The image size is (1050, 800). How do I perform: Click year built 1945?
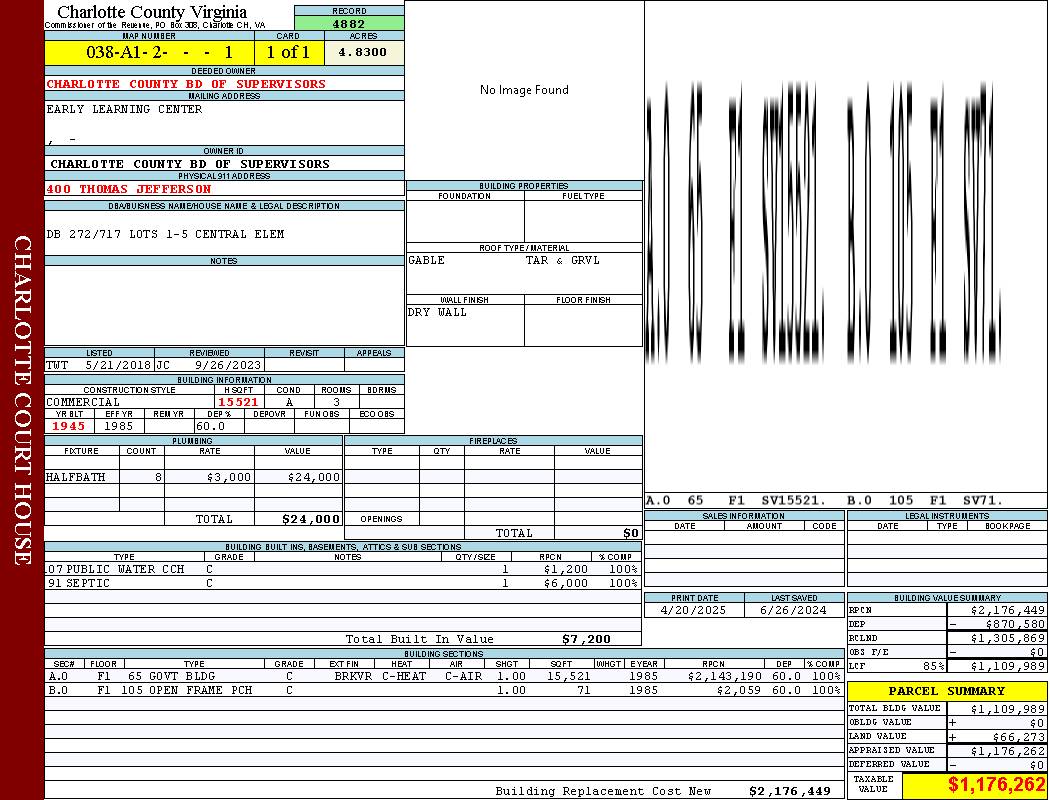click(x=68, y=426)
